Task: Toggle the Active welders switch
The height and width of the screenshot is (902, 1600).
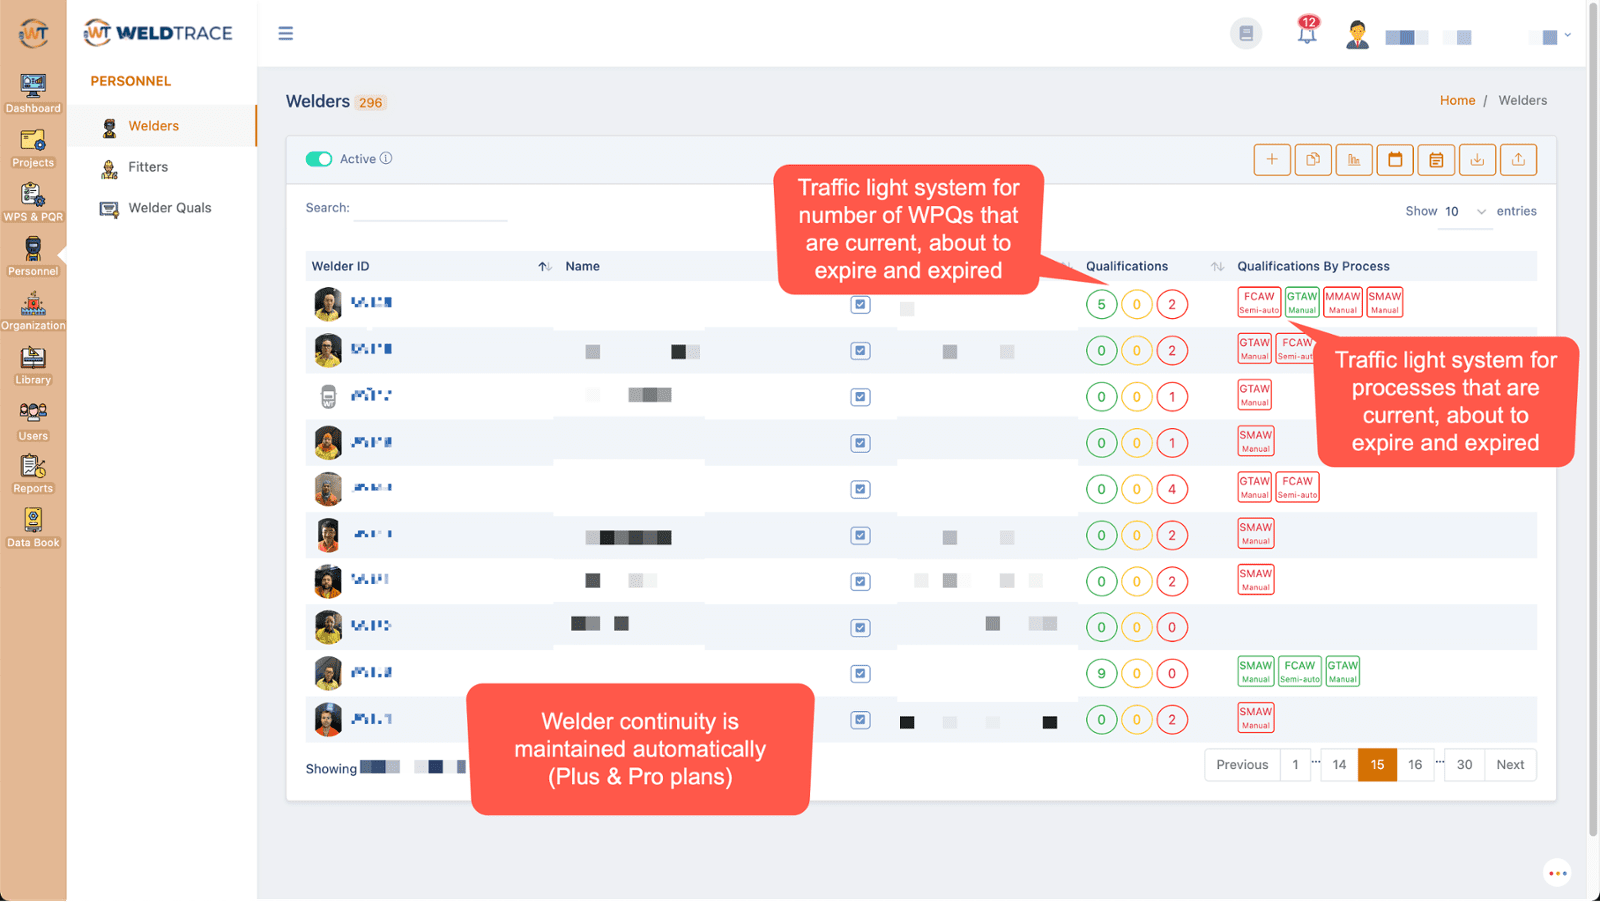Action: tap(319, 159)
